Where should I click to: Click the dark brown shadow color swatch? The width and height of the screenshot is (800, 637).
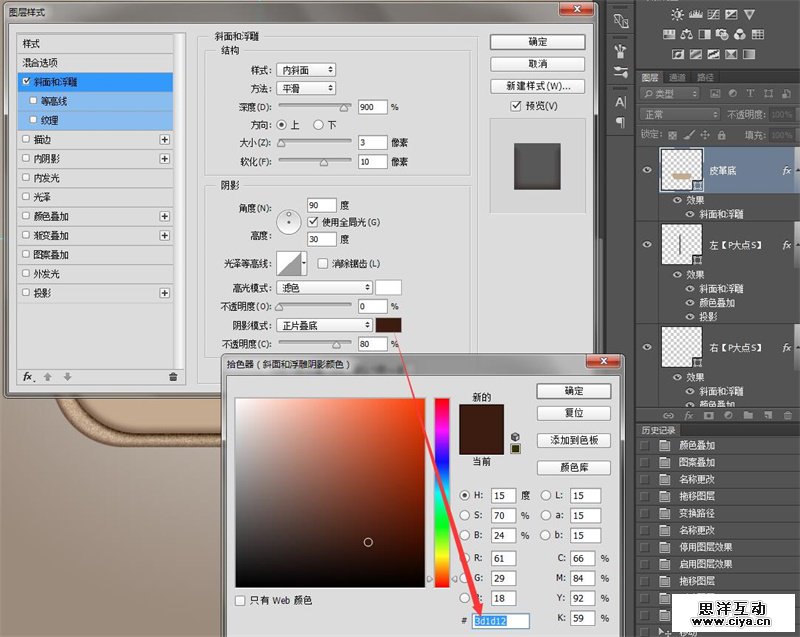[x=388, y=325]
